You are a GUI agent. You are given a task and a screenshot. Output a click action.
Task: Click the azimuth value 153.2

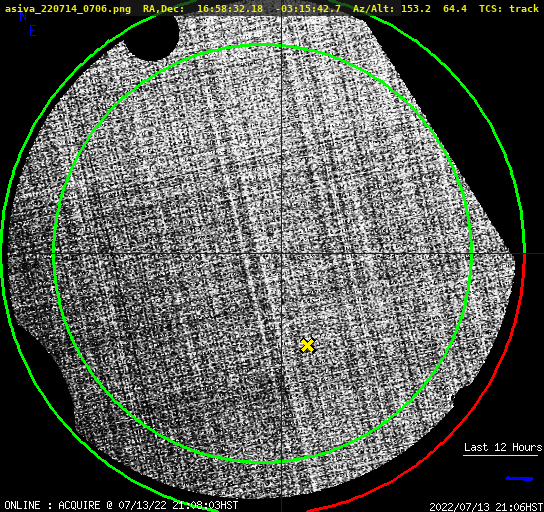pos(416,8)
